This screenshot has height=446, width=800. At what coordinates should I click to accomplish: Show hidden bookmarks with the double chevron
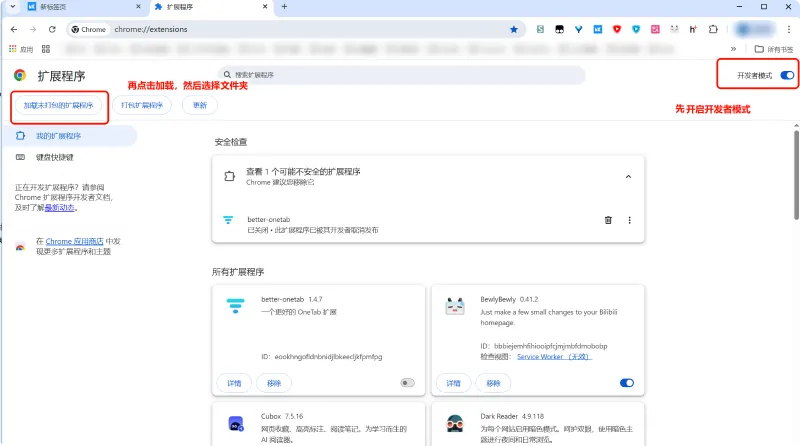(733, 49)
